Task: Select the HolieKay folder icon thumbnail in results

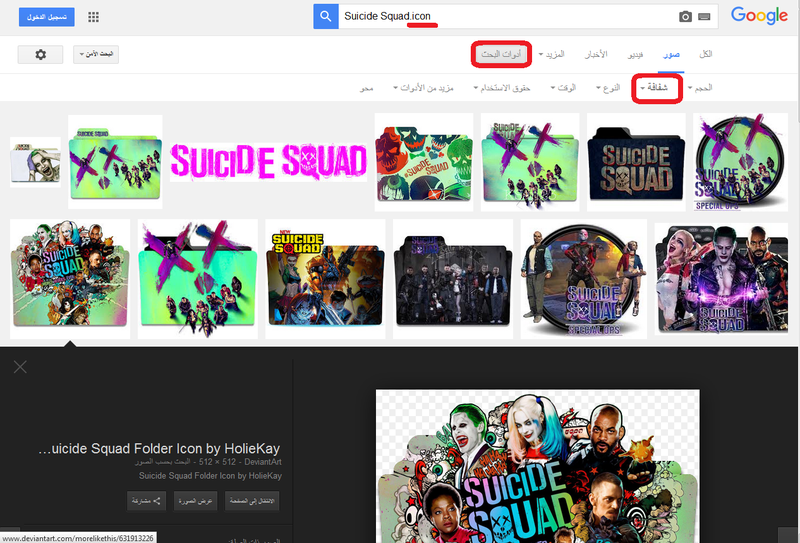Action: [70, 279]
